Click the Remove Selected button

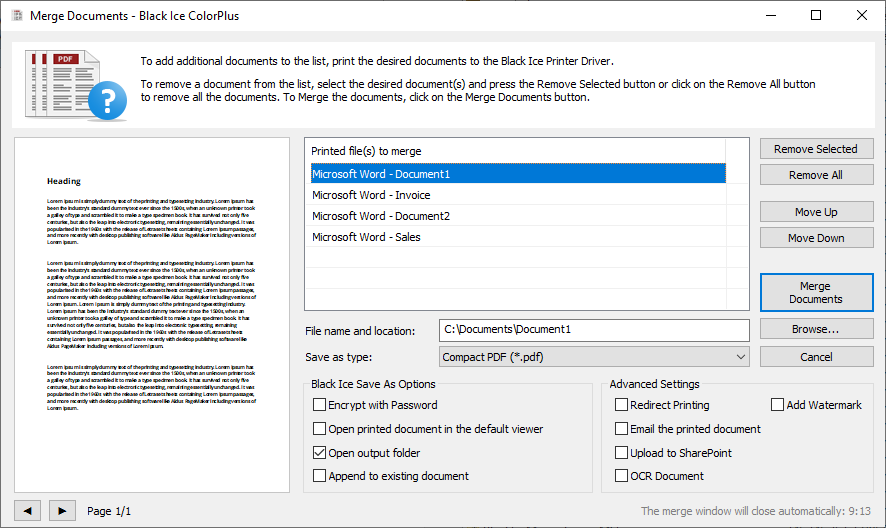click(815, 149)
